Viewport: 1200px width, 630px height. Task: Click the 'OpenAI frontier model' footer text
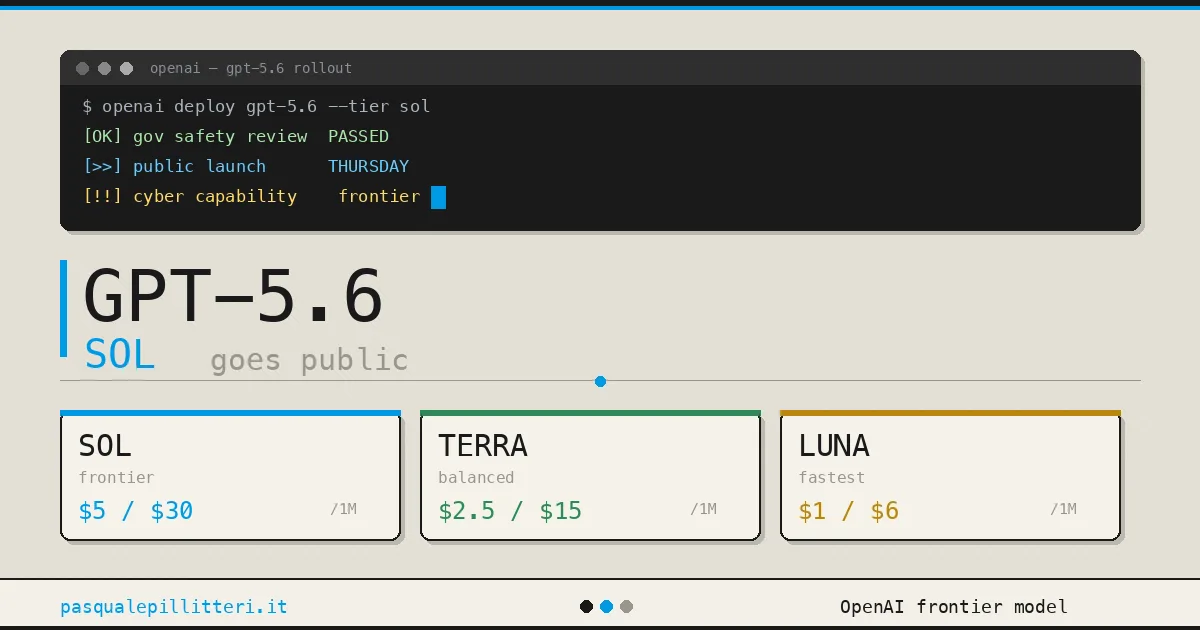(x=953, y=606)
